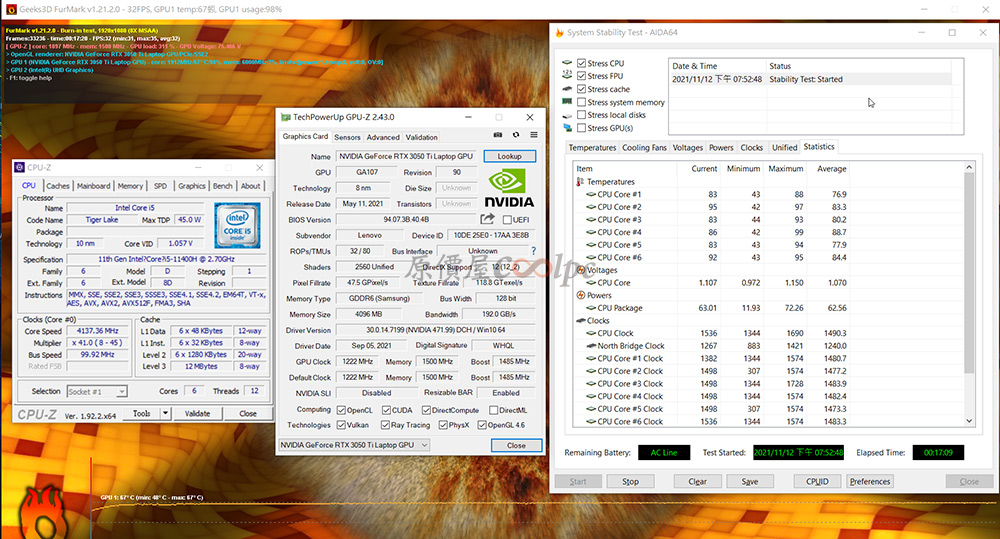Click the North Bridge Clock row icon

(591, 346)
